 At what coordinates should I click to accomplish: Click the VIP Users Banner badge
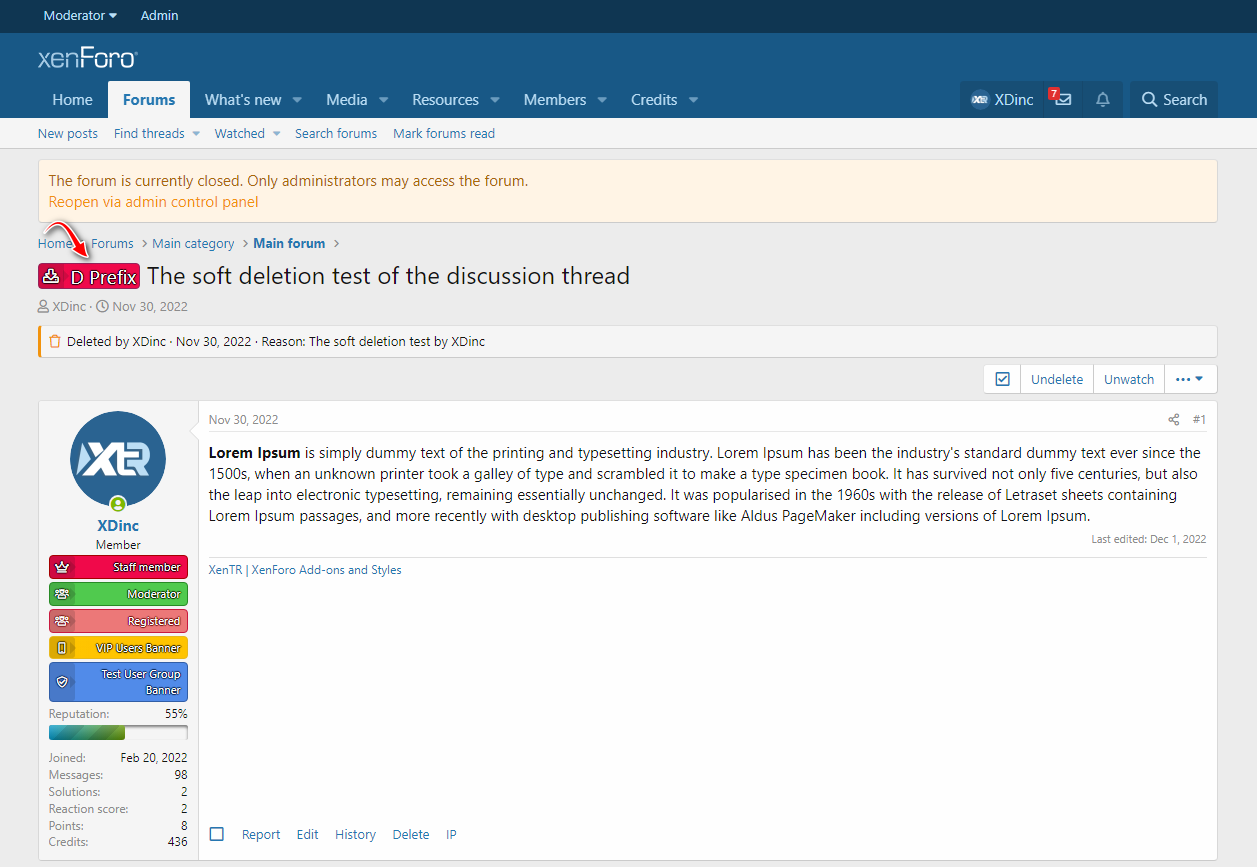(x=118, y=648)
